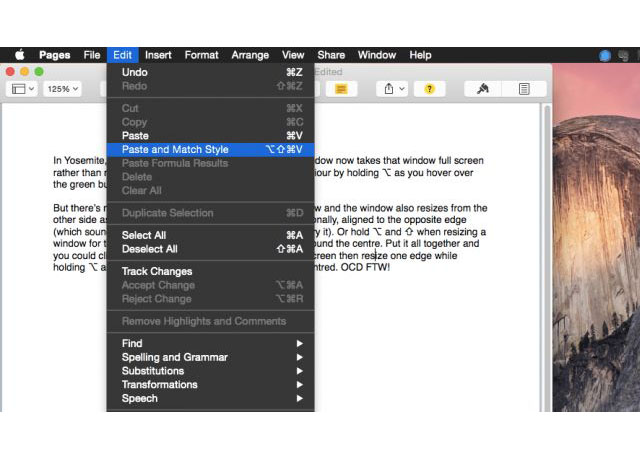The image size is (640, 460).
Task: Expand the Speech submenu
Action: (x=211, y=398)
